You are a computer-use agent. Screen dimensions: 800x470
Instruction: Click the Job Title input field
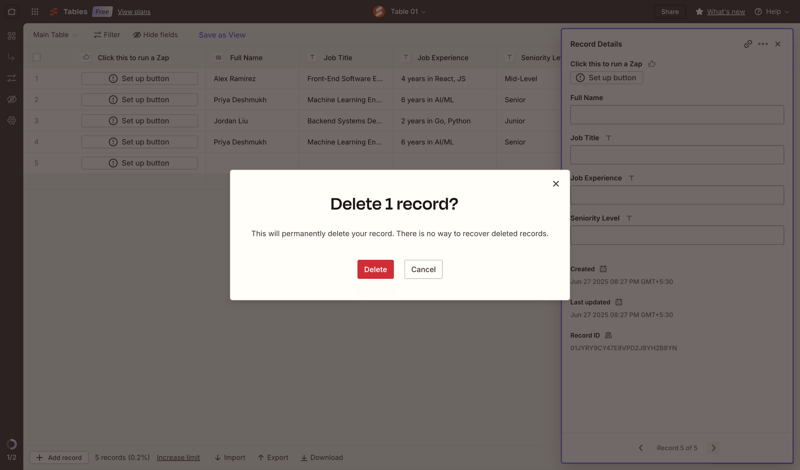click(677, 155)
